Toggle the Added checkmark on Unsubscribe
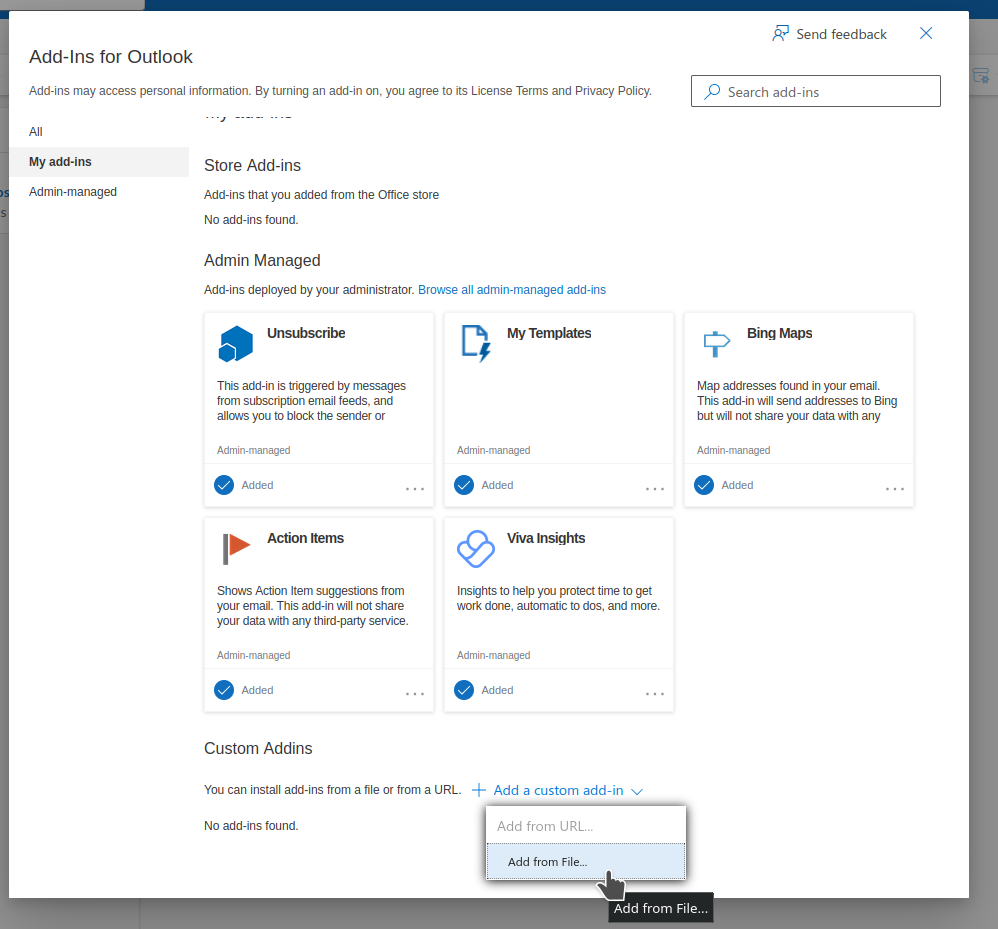This screenshot has width=998, height=929. 223,484
